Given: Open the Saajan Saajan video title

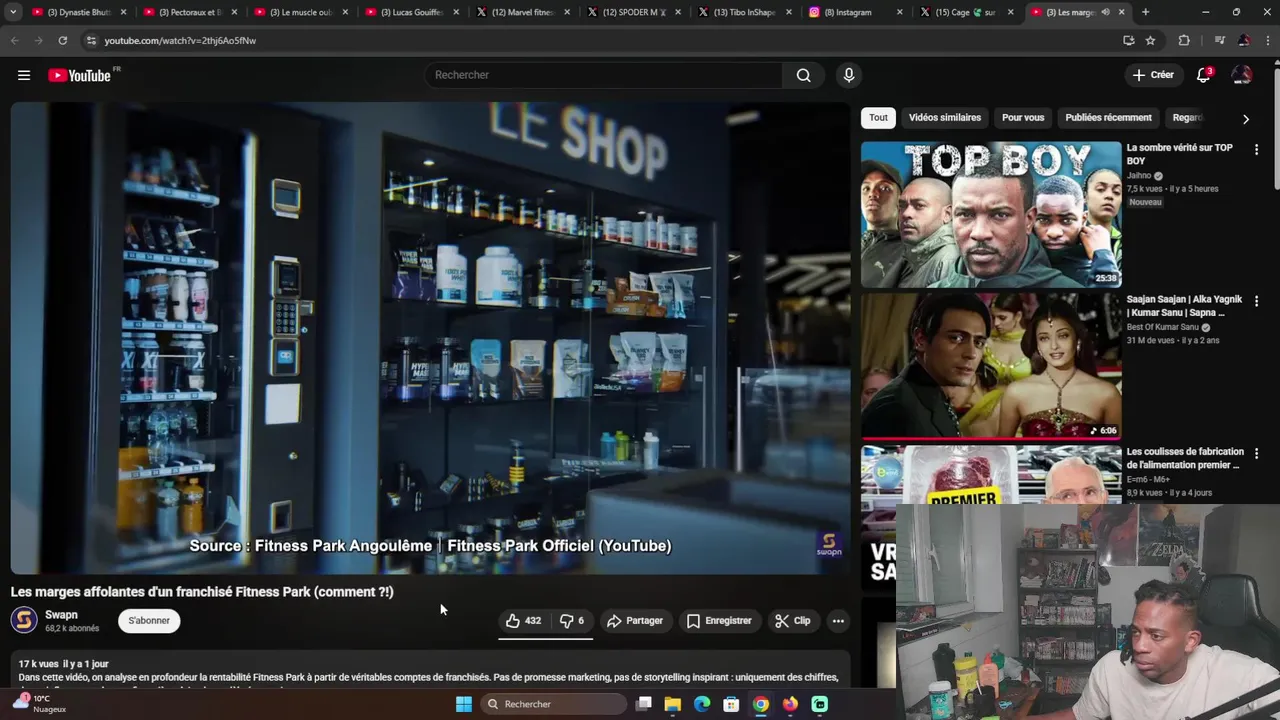Looking at the screenshot, I should 1184,306.
